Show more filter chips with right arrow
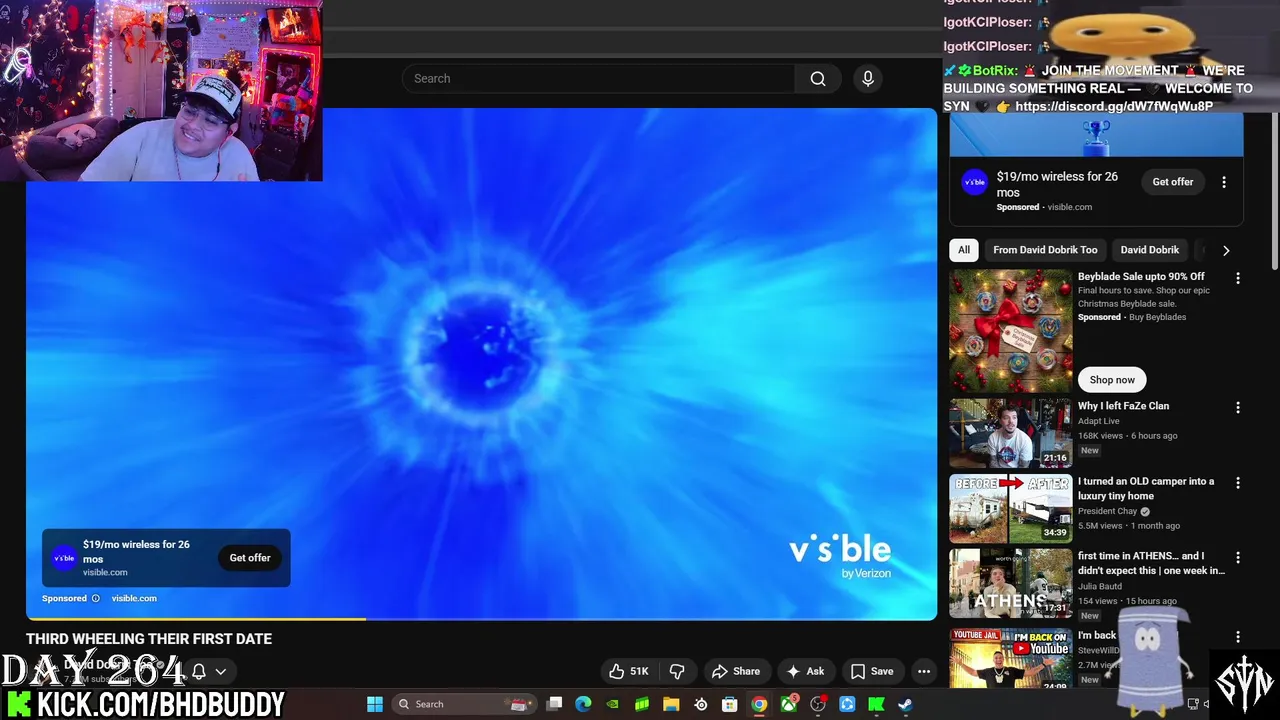Image resolution: width=1280 pixels, height=720 pixels. [1226, 250]
